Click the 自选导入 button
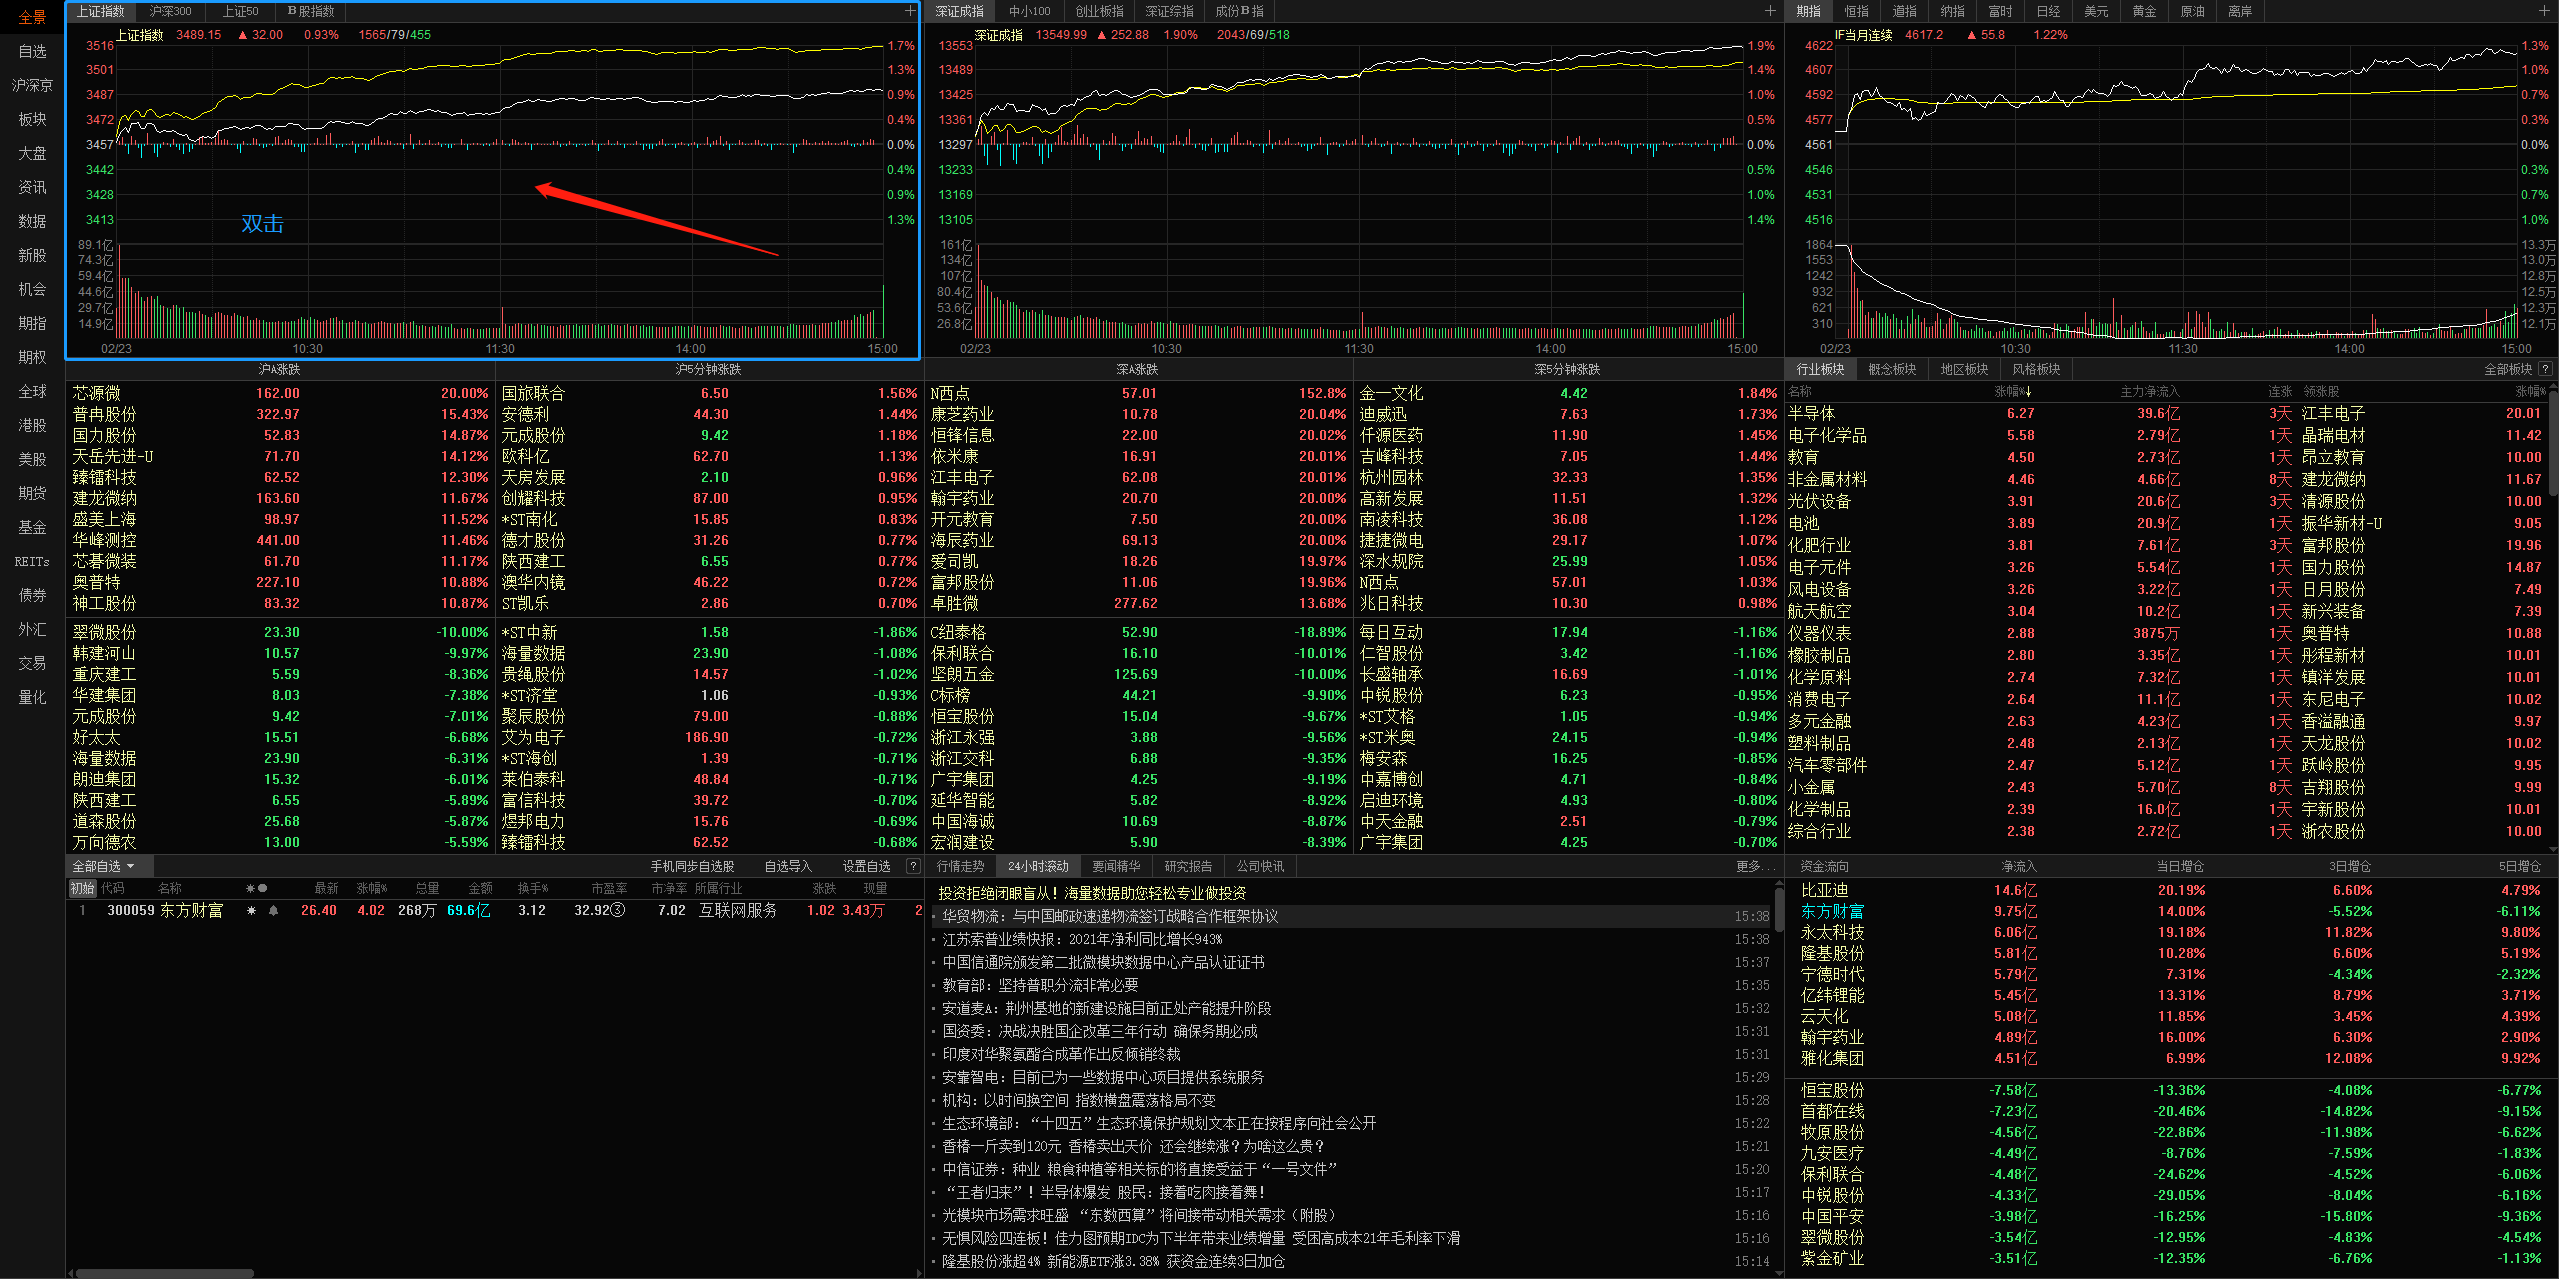 click(x=788, y=866)
